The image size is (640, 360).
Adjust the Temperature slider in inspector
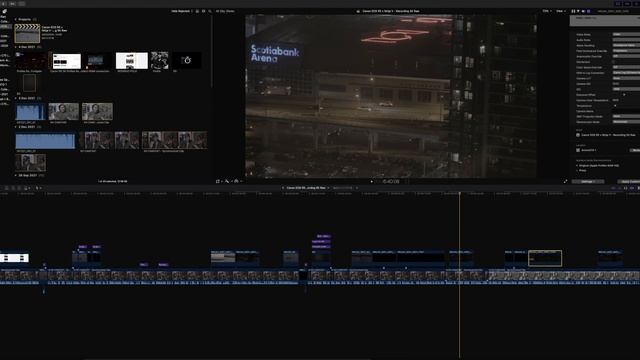[616, 106]
